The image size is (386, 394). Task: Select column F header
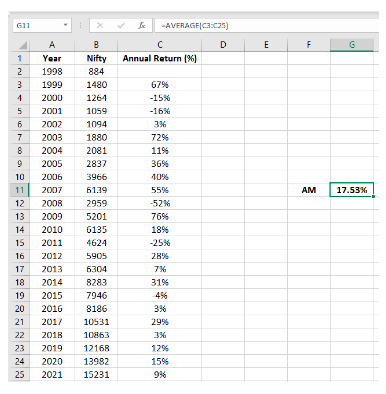(x=309, y=45)
